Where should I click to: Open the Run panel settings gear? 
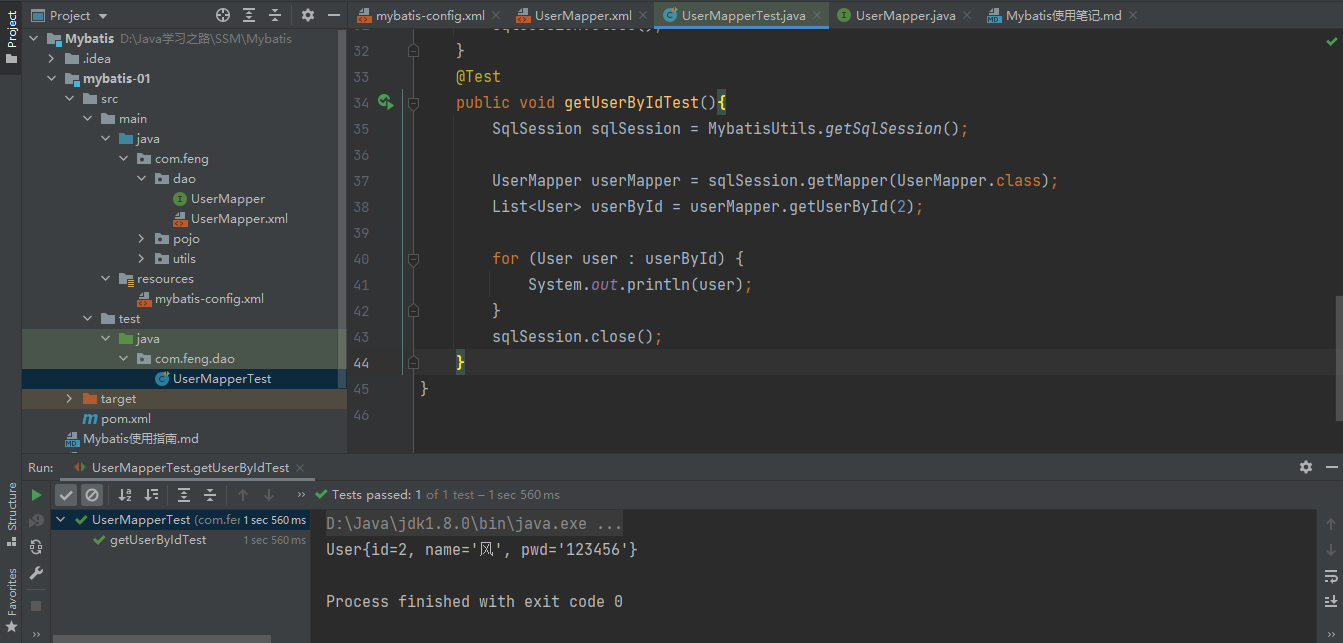[x=1306, y=467]
